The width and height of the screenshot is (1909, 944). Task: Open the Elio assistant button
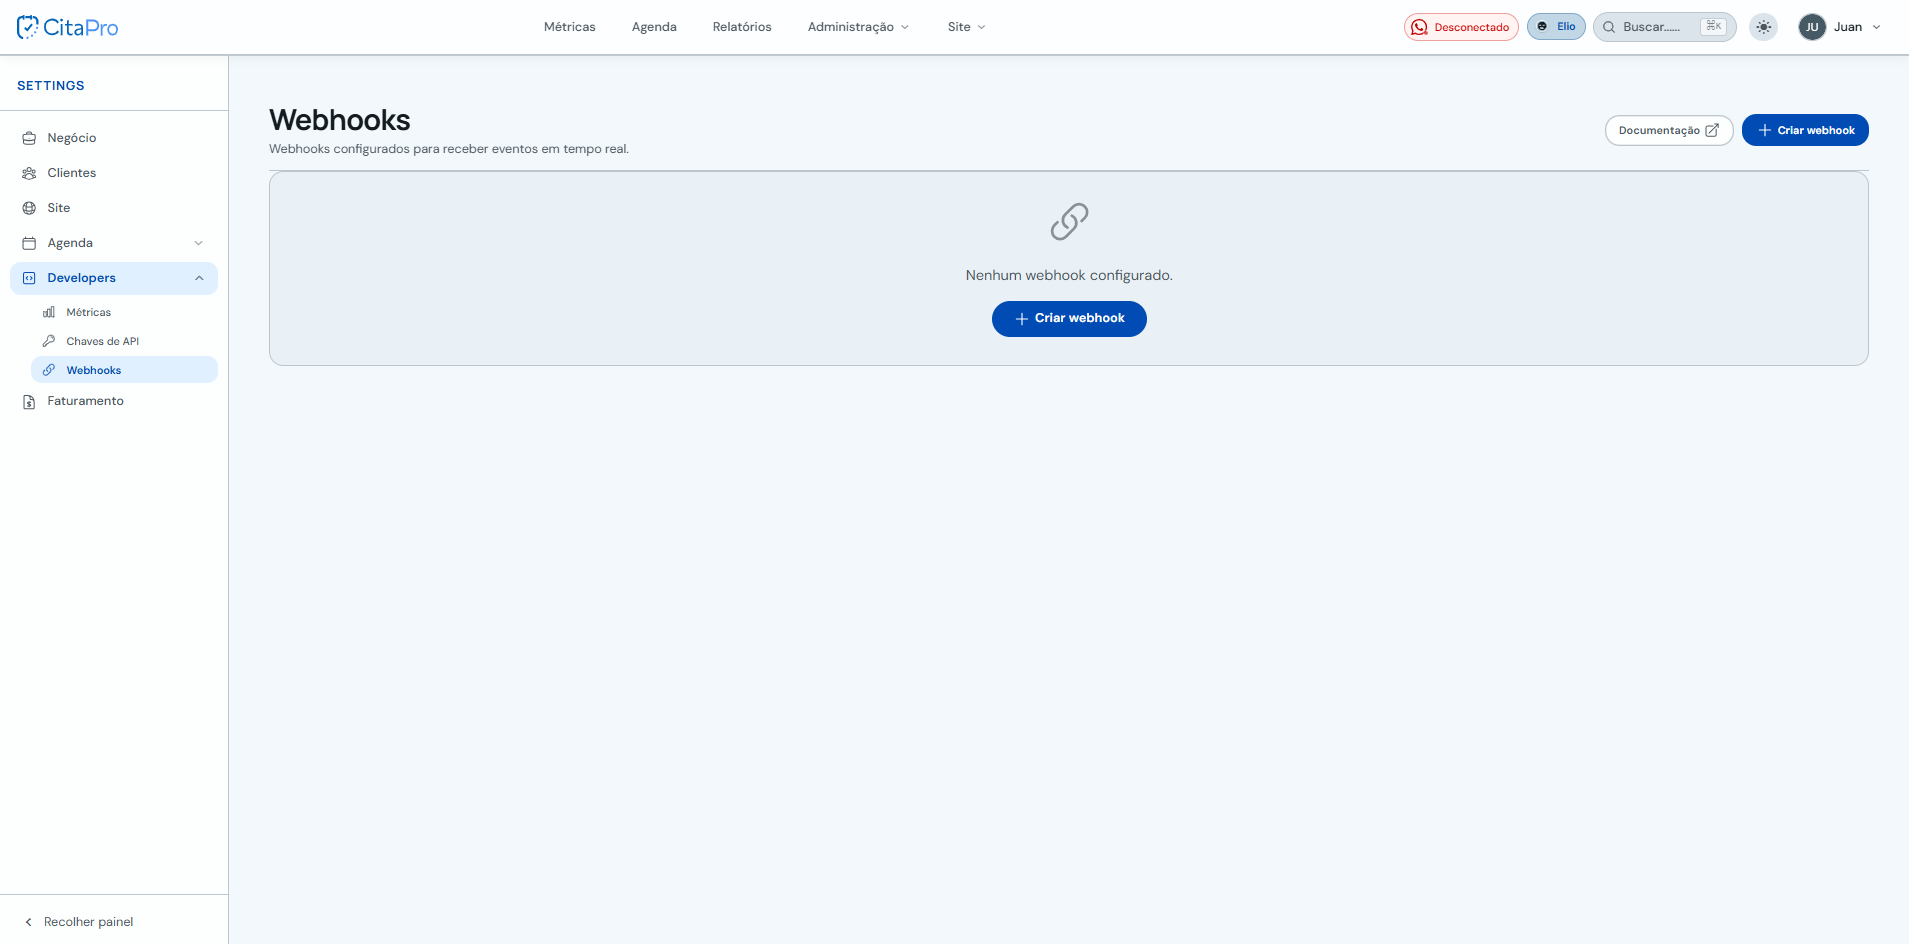coord(1556,27)
